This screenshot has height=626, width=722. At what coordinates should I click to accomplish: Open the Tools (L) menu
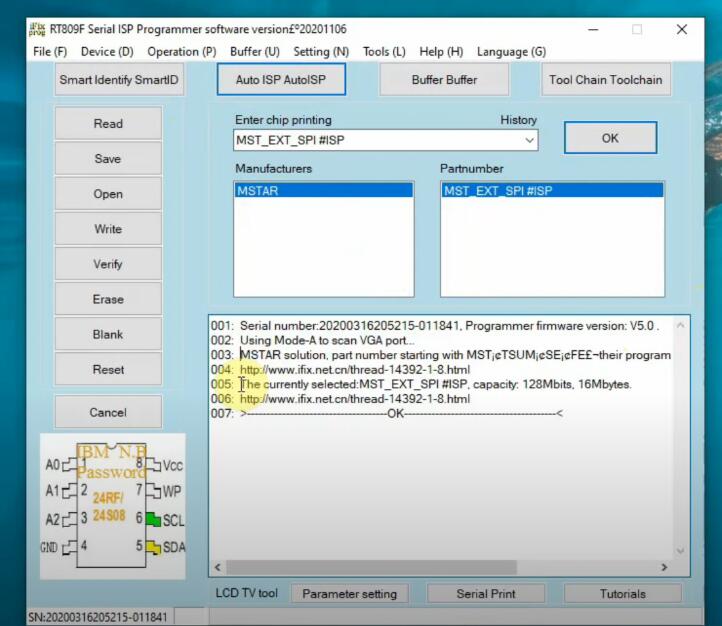pyautogui.click(x=384, y=52)
